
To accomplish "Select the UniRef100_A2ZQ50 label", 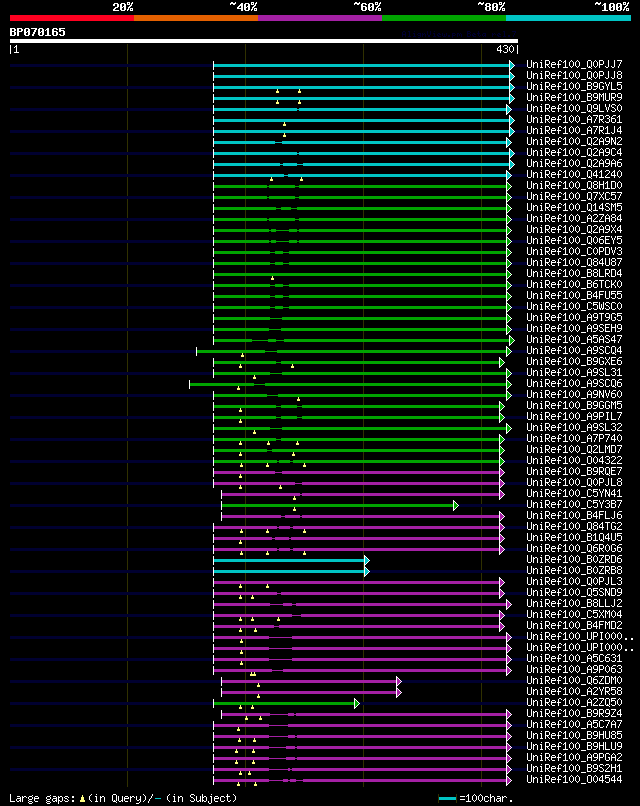I will [574, 703].
